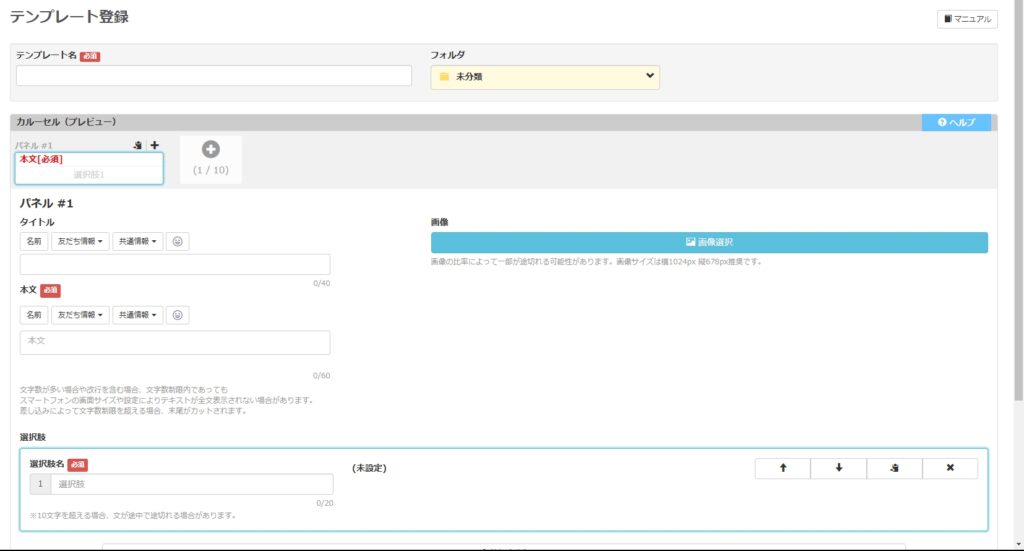1024x551 pixels.
Task: Click the テンプレート名 text field
Action: pos(214,76)
